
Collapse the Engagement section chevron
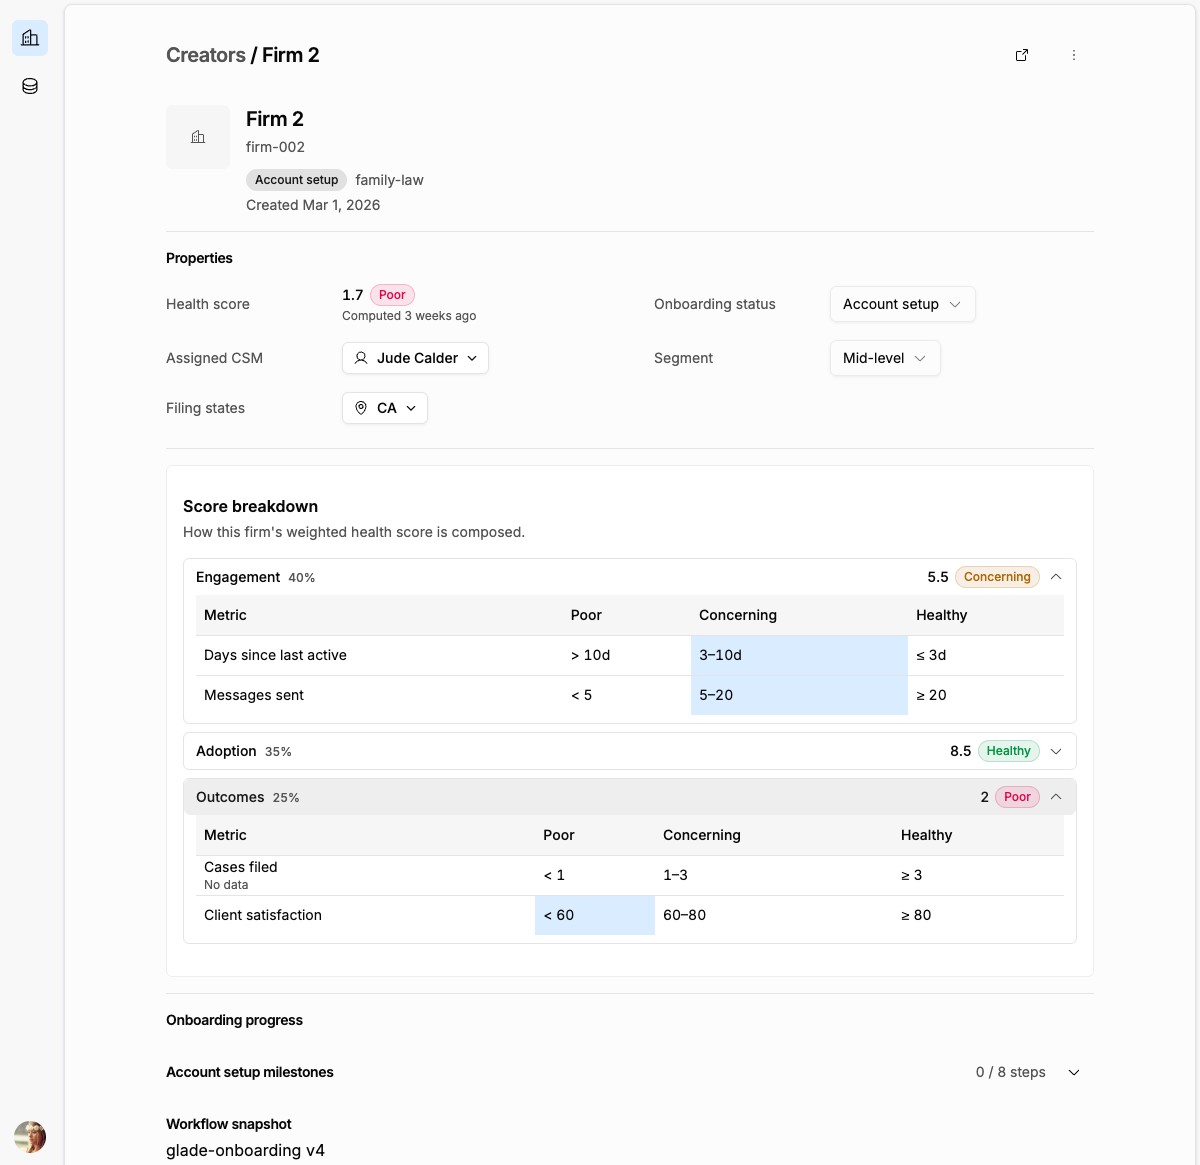(x=1056, y=577)
